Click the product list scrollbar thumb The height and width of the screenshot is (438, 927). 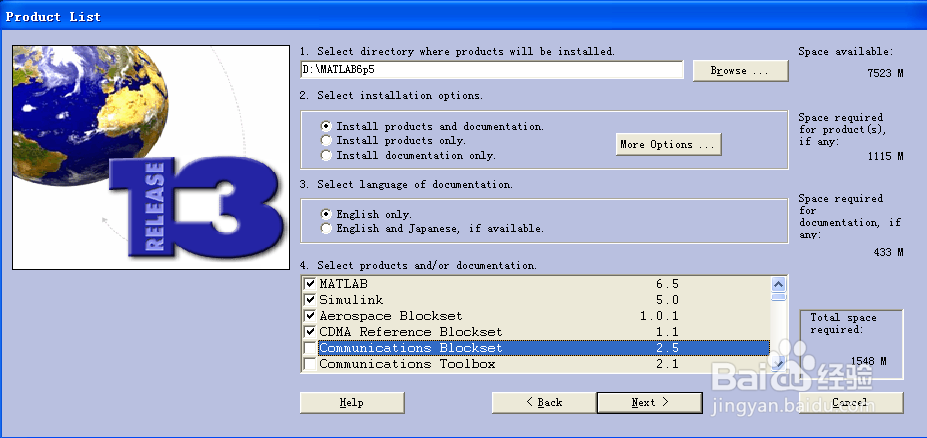click(779, 296)
